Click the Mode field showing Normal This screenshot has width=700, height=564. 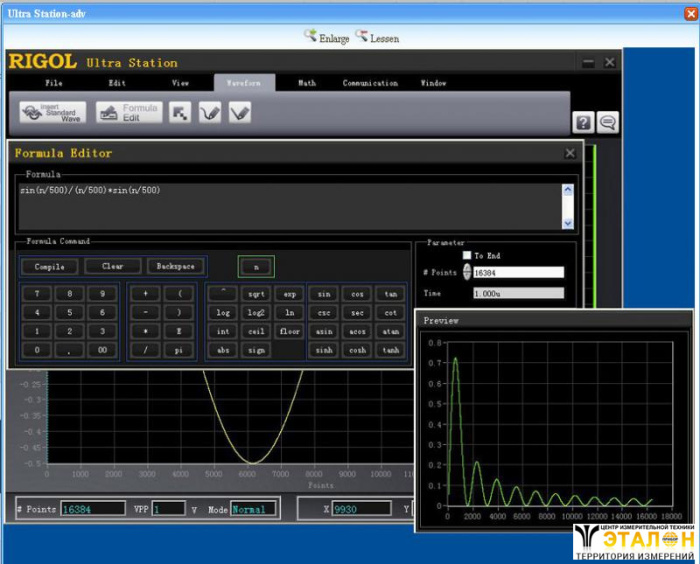(254, 509)
